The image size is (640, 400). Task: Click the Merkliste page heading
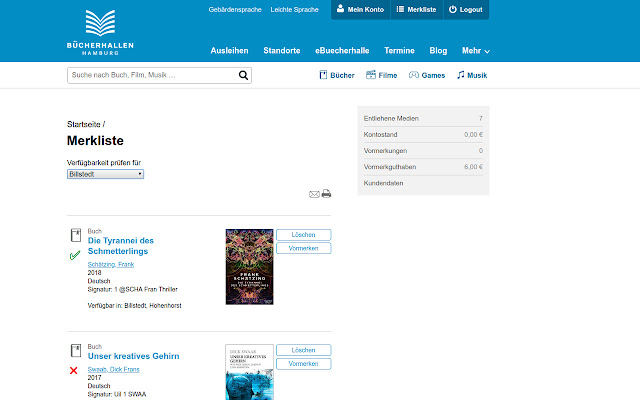pyautogui.click(x=95, y=140)
